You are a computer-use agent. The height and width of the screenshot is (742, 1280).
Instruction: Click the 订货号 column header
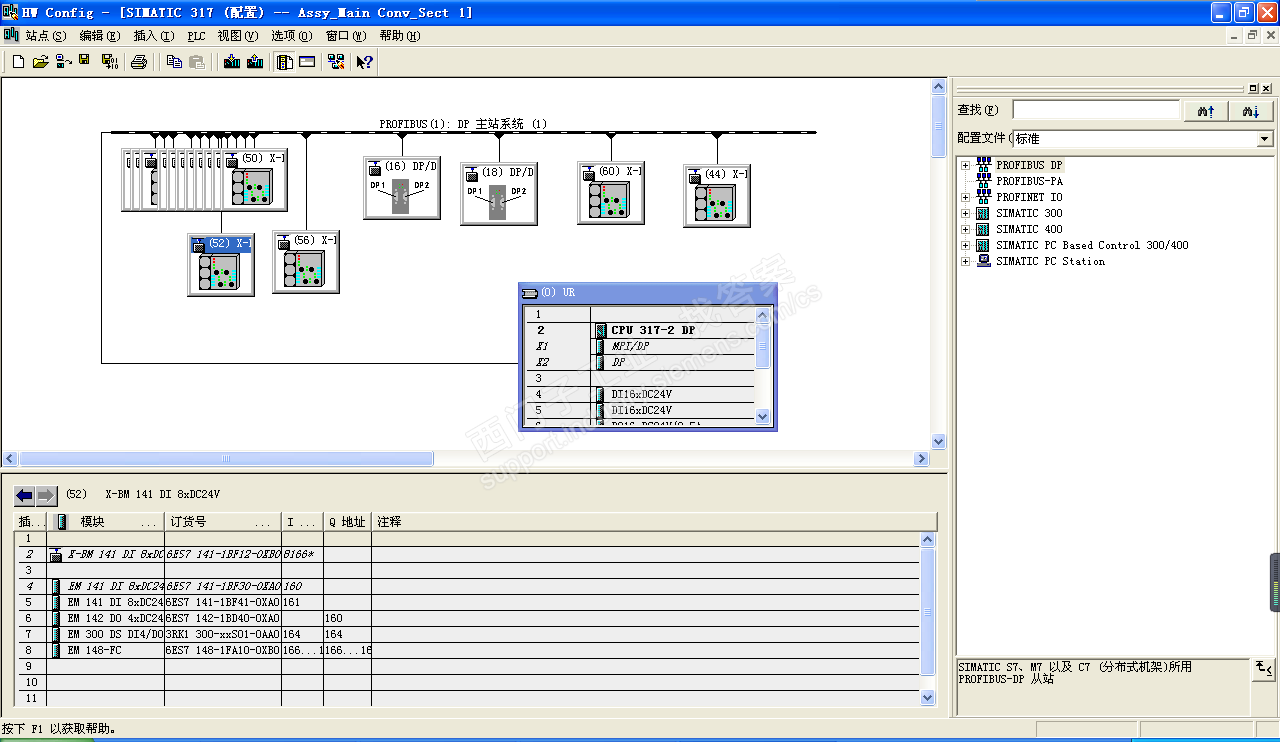[223, 522]
